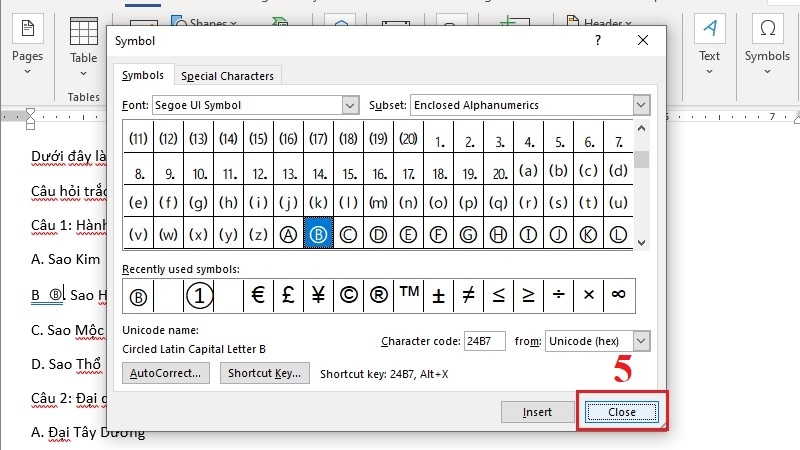This screenshot has width=800, height=450.
Task: Click the Insert button
Action: coord(537,412)
